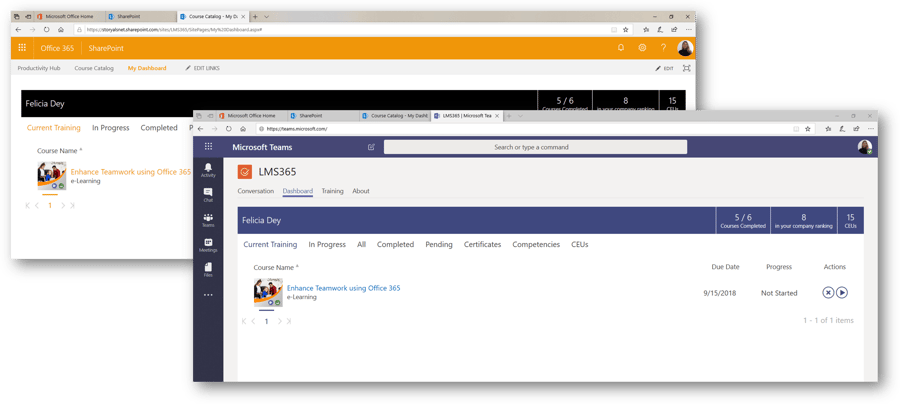Cancel the Enhance Teamwork course enrollment
Viewport: 900px width, 404px height.
pos(828,293)
